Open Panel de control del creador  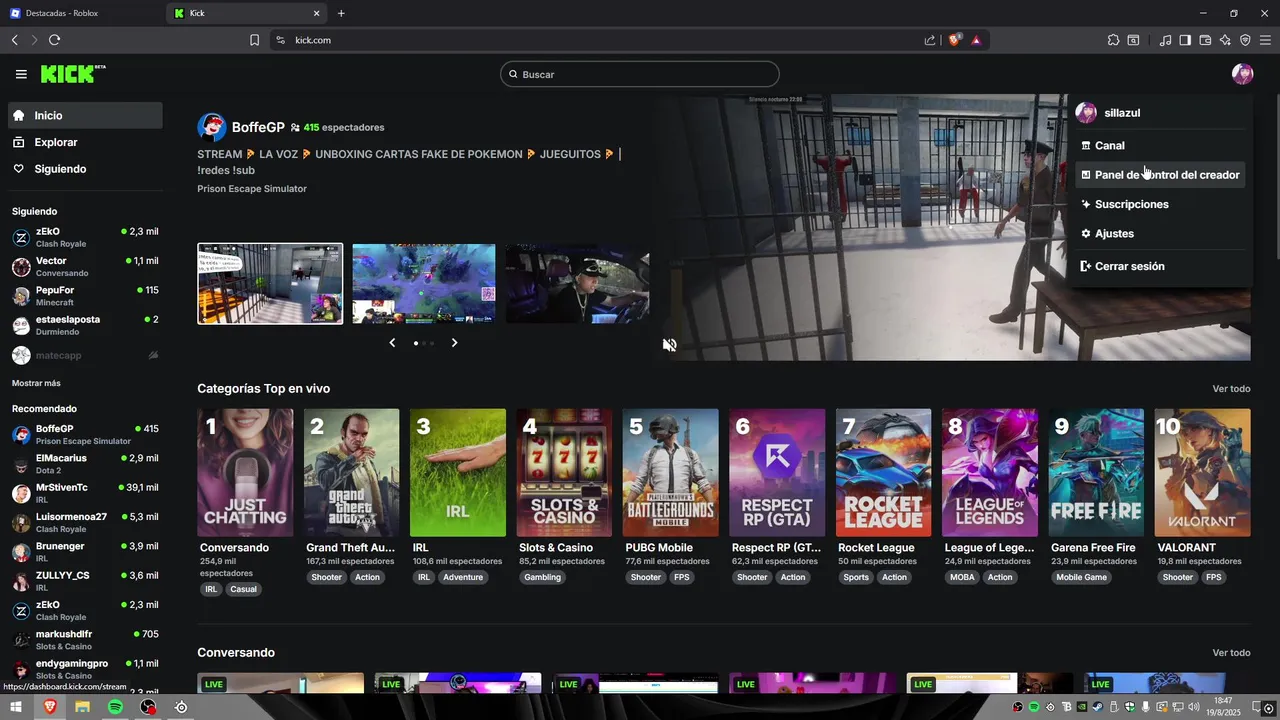coord(1161,175)
